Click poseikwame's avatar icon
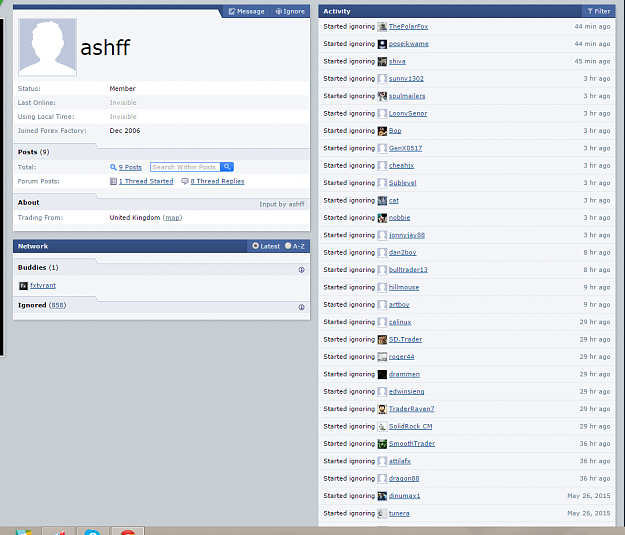The image size is (625, 535). (x=382, y=44)
